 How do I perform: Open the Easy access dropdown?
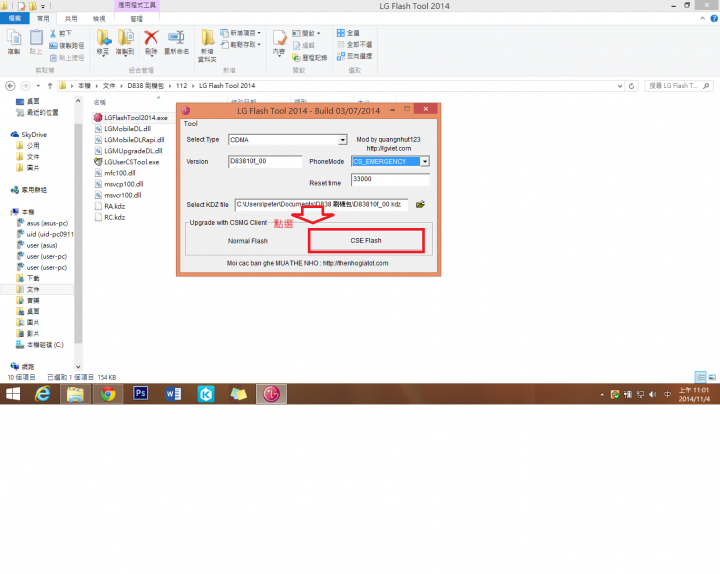click(x=241, y=45)
